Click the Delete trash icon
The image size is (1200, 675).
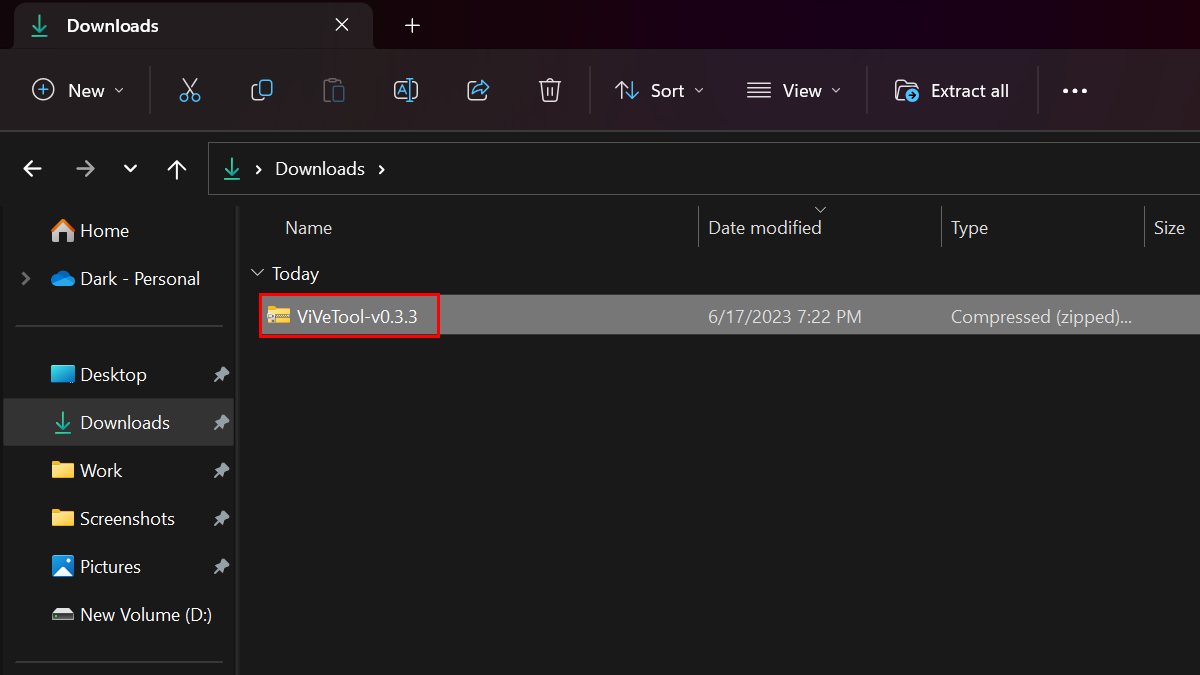(550, 90)
